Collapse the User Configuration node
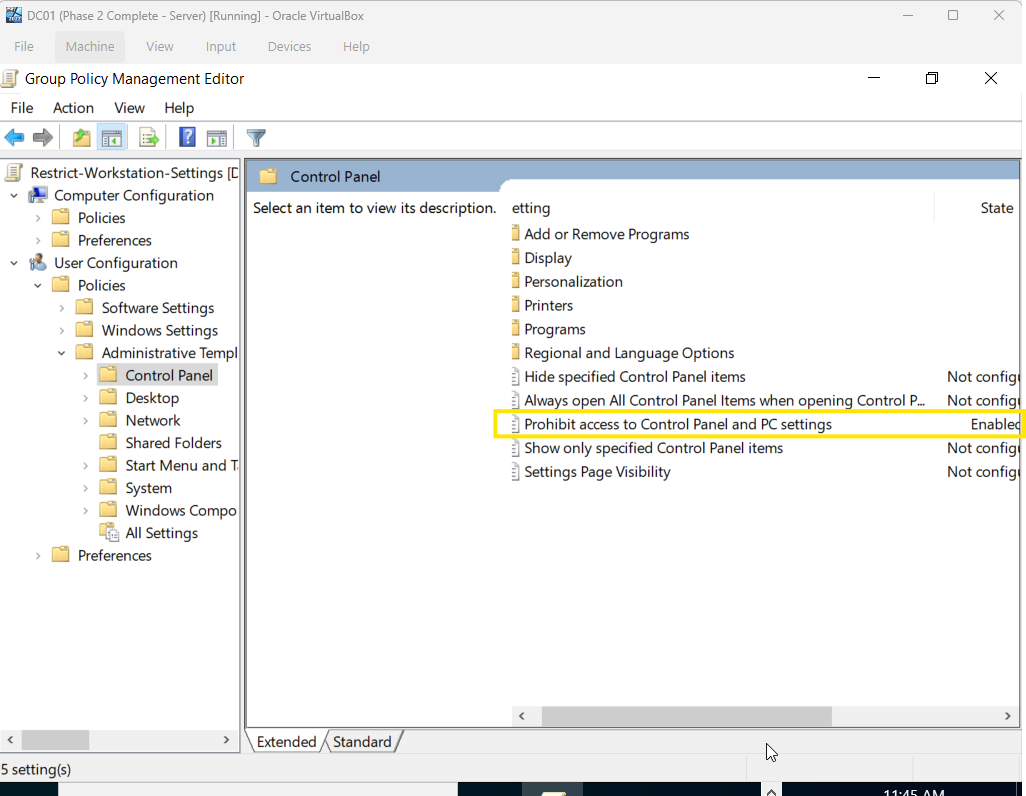The width and height of the screenshot is (1026, 796). pyautogui.click(x=14, y=262)
